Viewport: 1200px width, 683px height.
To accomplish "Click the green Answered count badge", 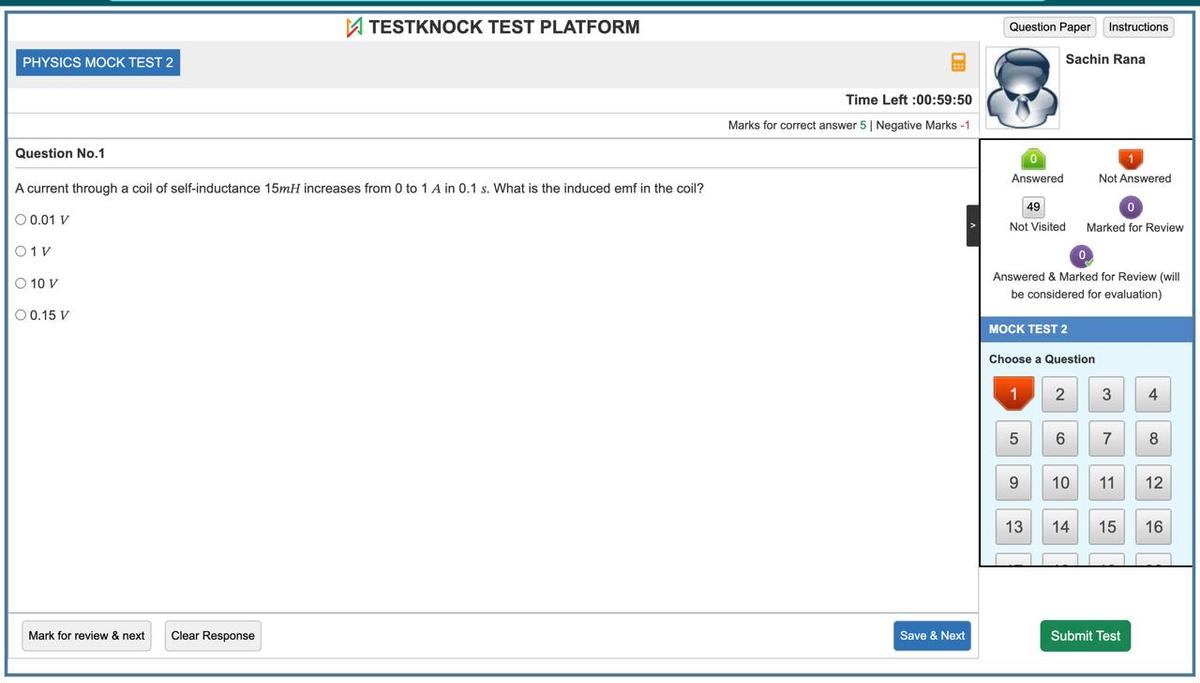I will click(1033, 158).
